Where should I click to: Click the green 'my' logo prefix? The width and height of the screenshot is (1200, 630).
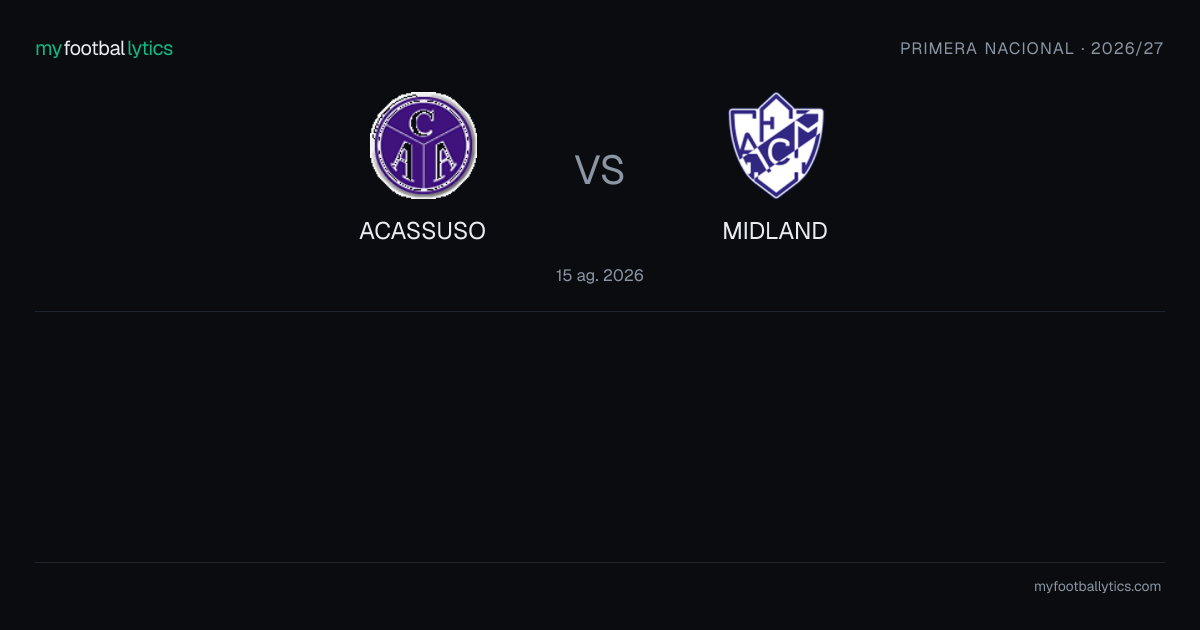pos(49,49)
